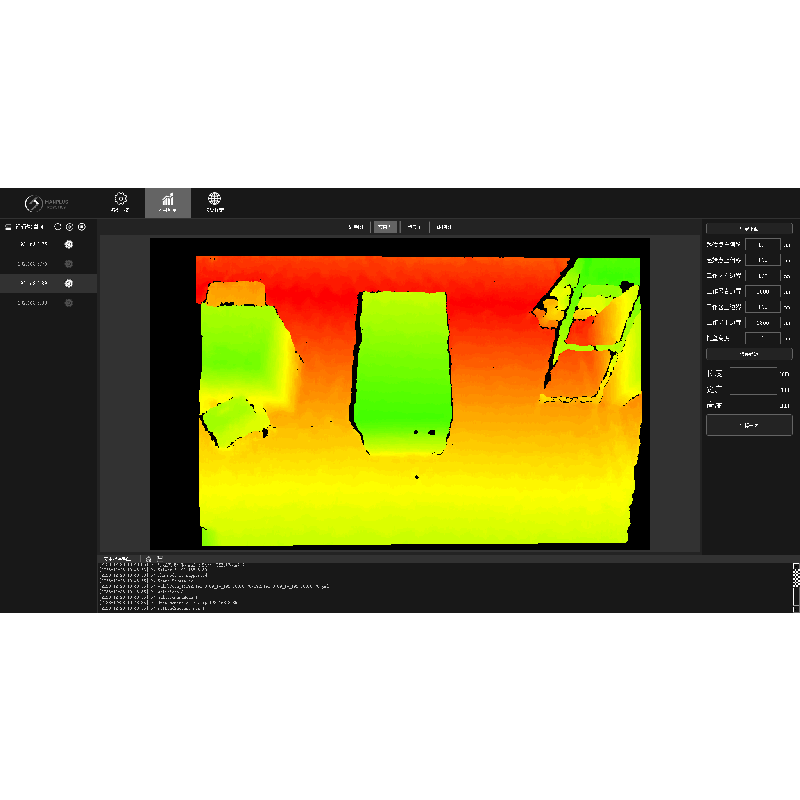Select the bar-chart tab in top navigation
The height and width of the screenshot is (800, 800).
tap(168, 203)
